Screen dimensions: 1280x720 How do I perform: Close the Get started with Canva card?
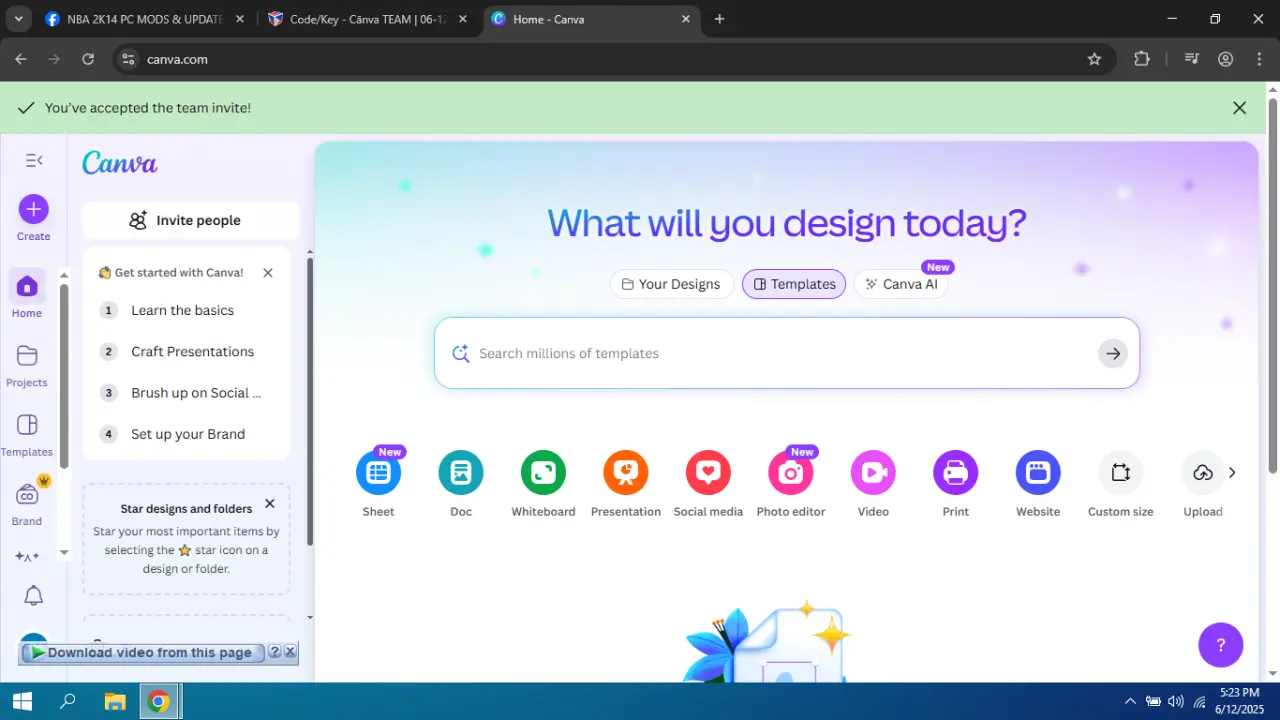pyautogui.click(x=268, y=272)
